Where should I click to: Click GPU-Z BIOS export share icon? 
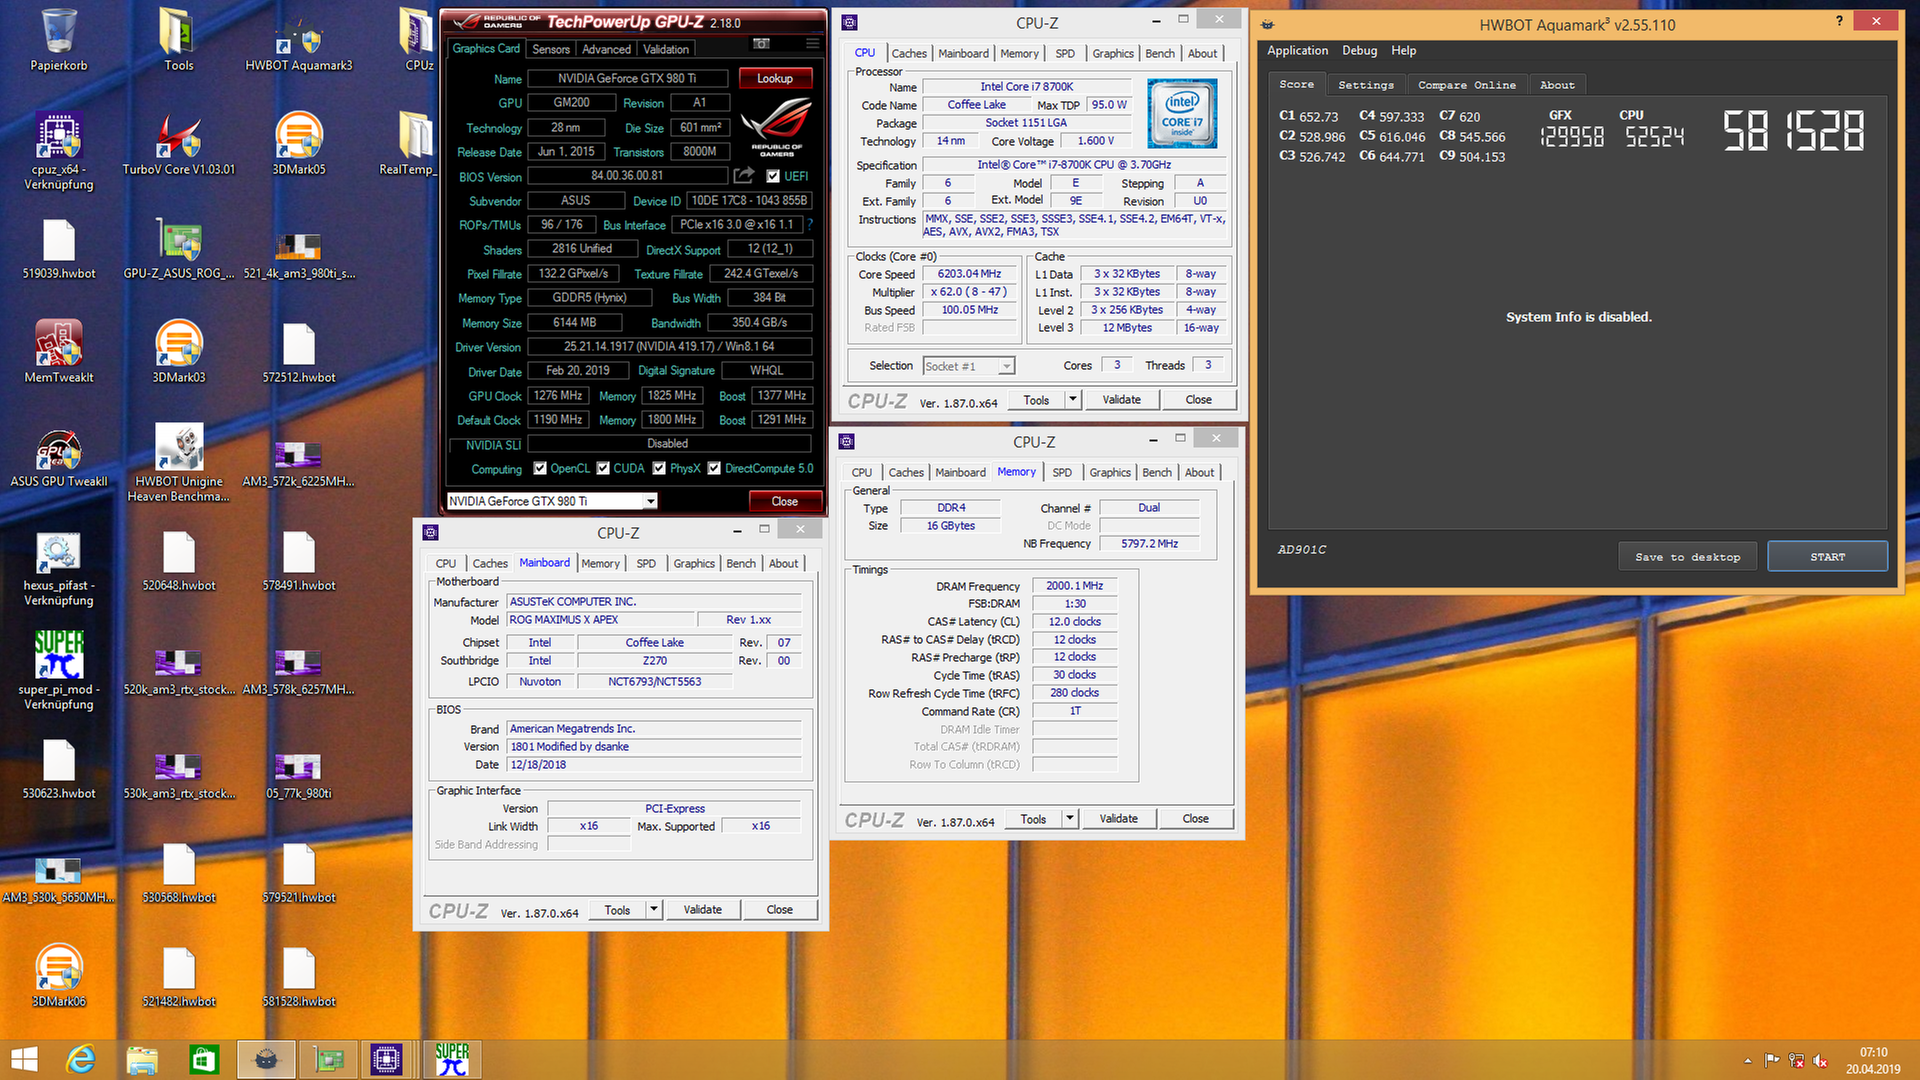click(743, 176)
